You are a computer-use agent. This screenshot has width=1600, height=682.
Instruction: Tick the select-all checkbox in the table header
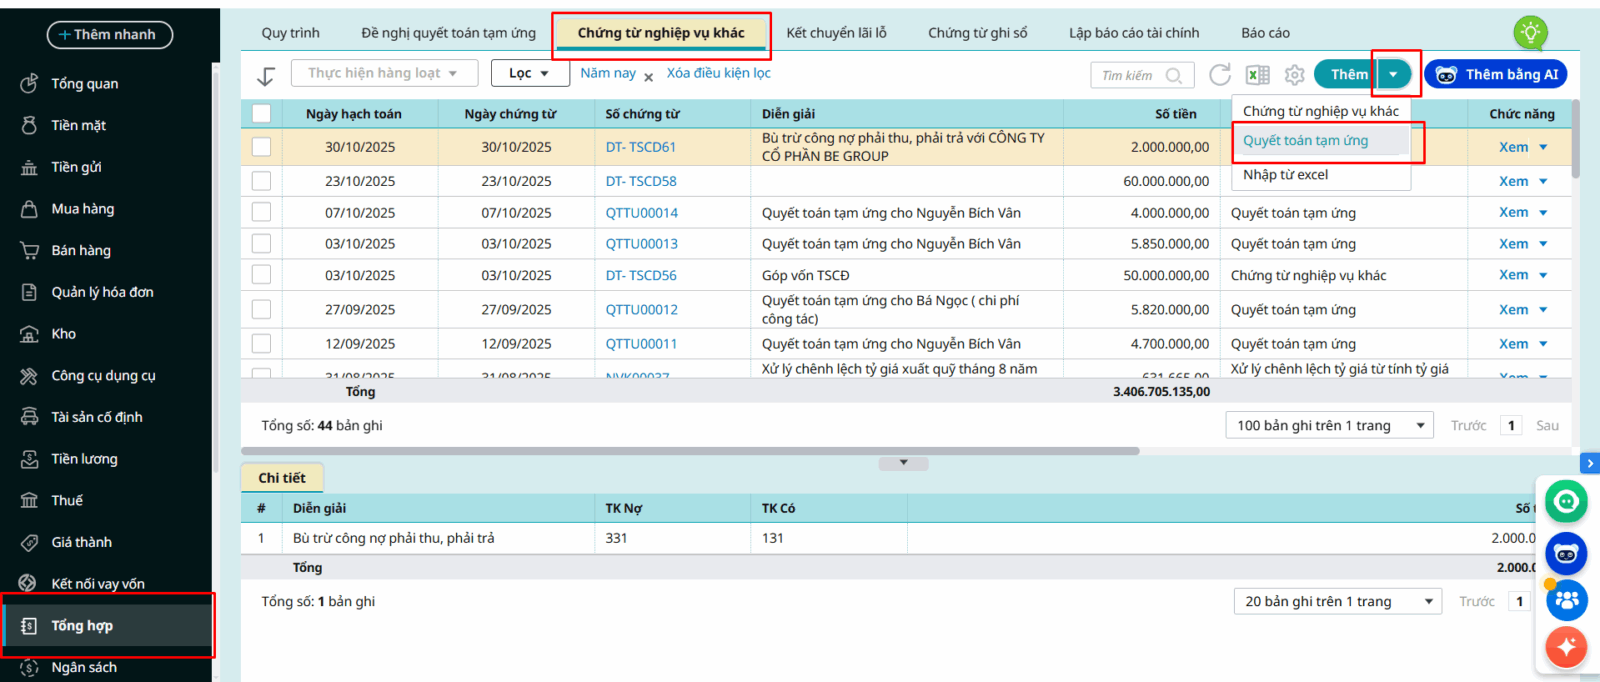261,113
